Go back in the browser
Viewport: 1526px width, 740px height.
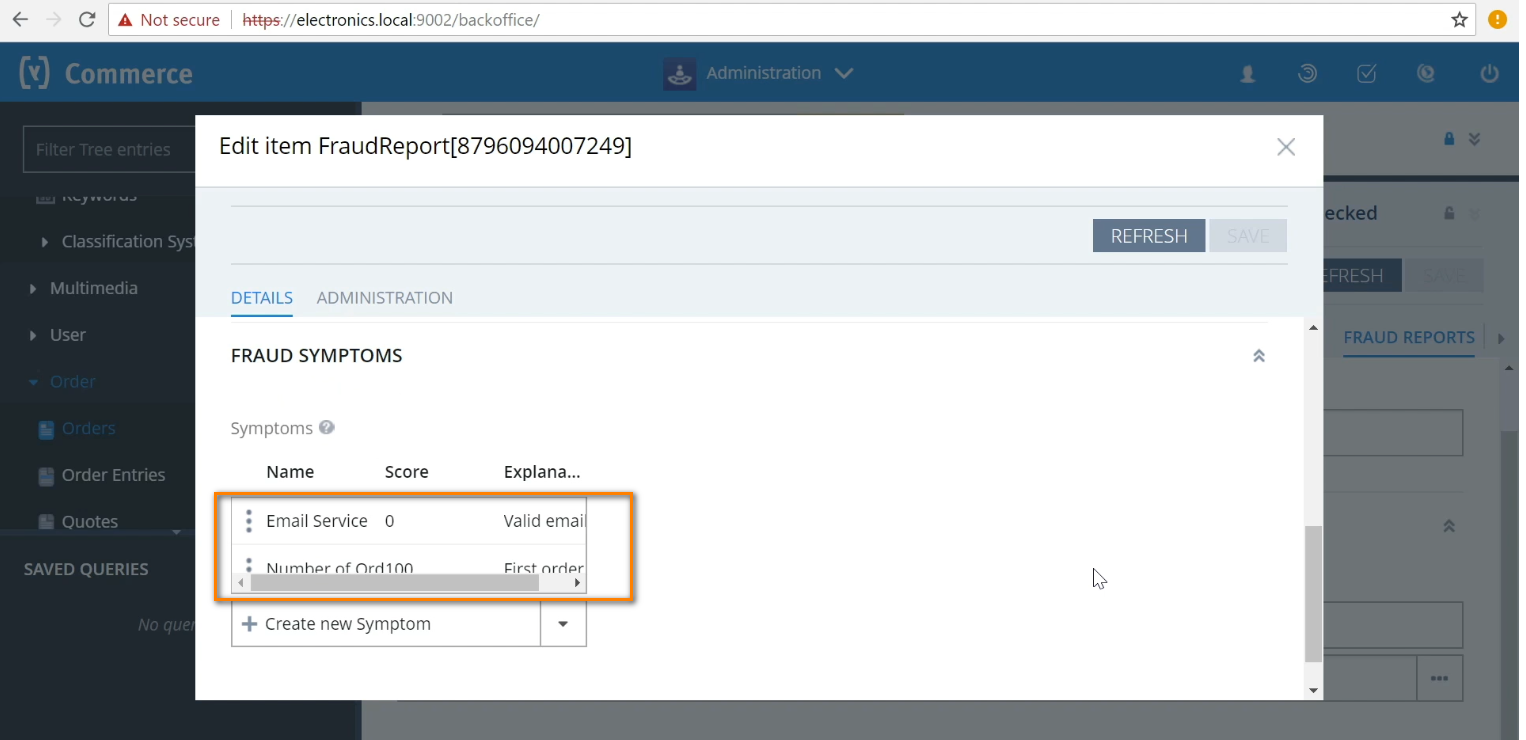coord(20,19)
